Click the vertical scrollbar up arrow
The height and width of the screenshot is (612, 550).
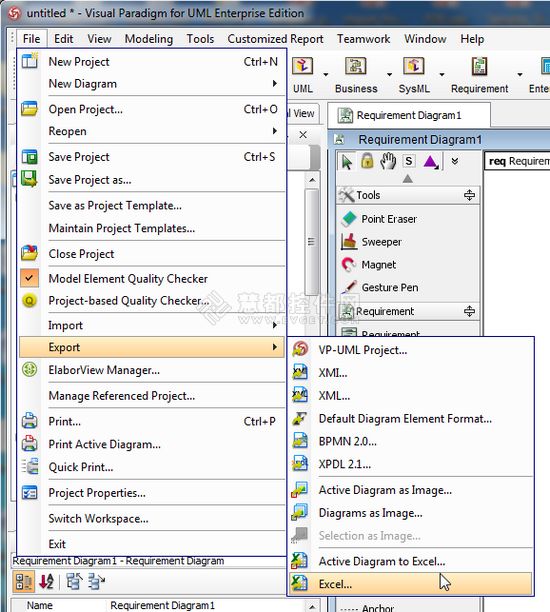pos(312,180)
